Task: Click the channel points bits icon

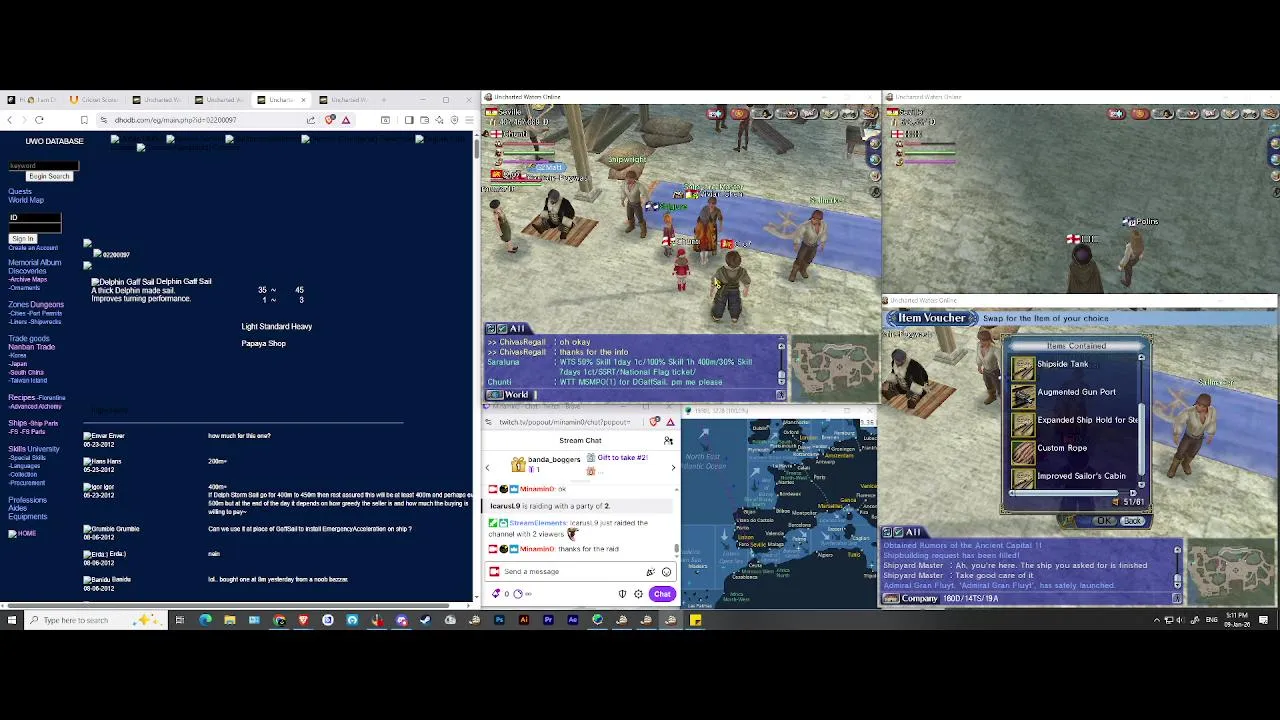Action: [x=497, y=594]
